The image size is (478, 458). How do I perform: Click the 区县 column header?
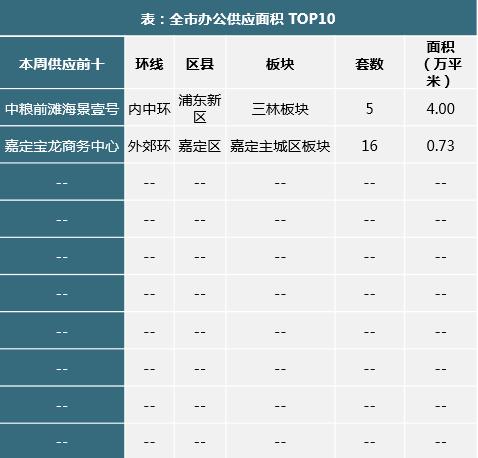(x=200, y=64)
